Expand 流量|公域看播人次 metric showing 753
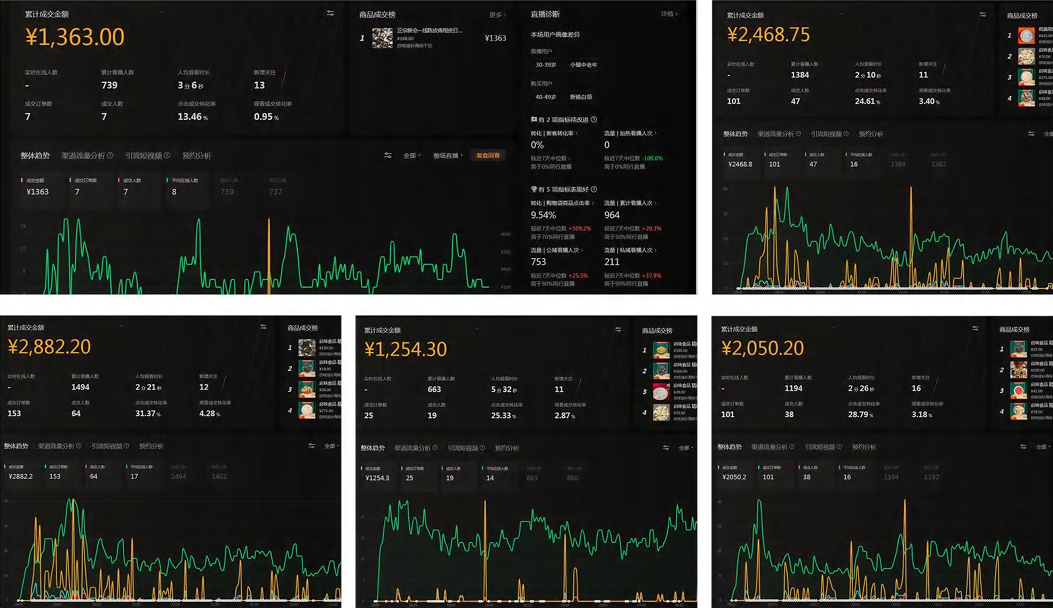 [556, 250]
